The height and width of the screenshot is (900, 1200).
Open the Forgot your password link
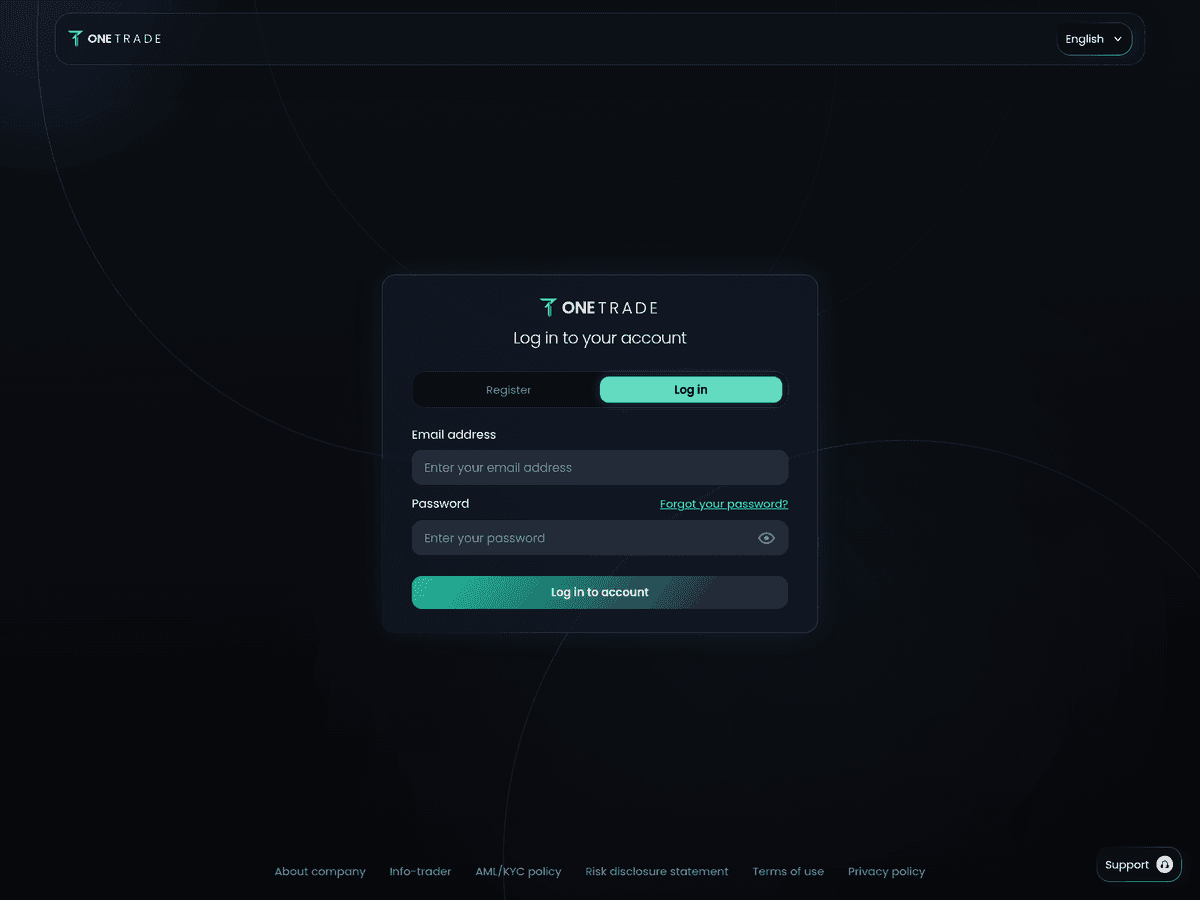click(724, 504)
